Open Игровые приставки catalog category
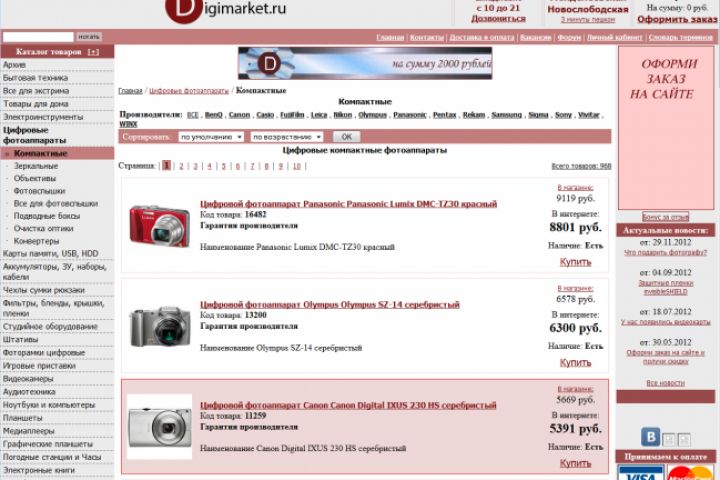Image resolution: width=720 pixels, height=480 pixels. tap(39, 366)
